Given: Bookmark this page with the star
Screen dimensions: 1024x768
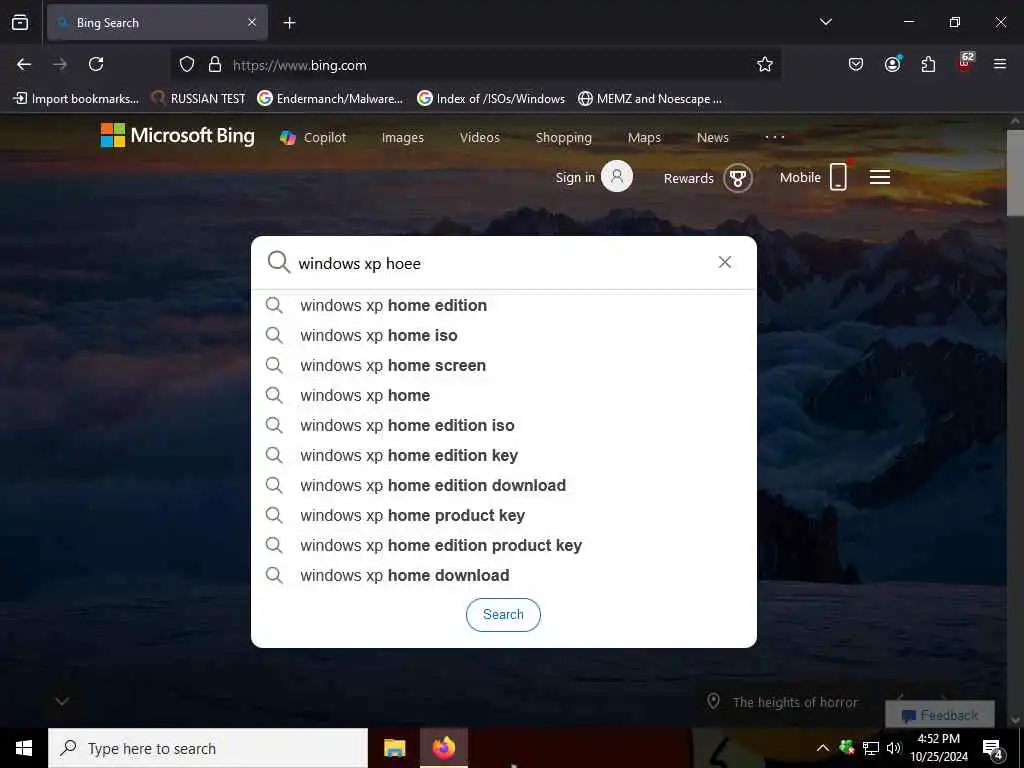Looking at the screenshot, I should [765, 64].
